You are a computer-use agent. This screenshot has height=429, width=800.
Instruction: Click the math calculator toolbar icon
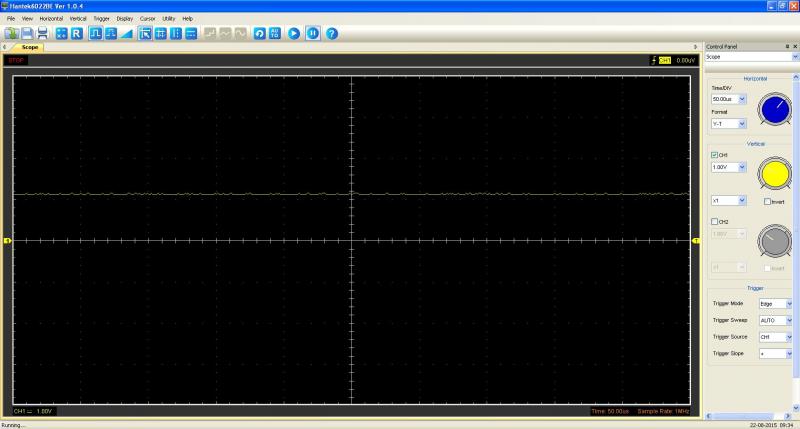(x=62, y=34)
